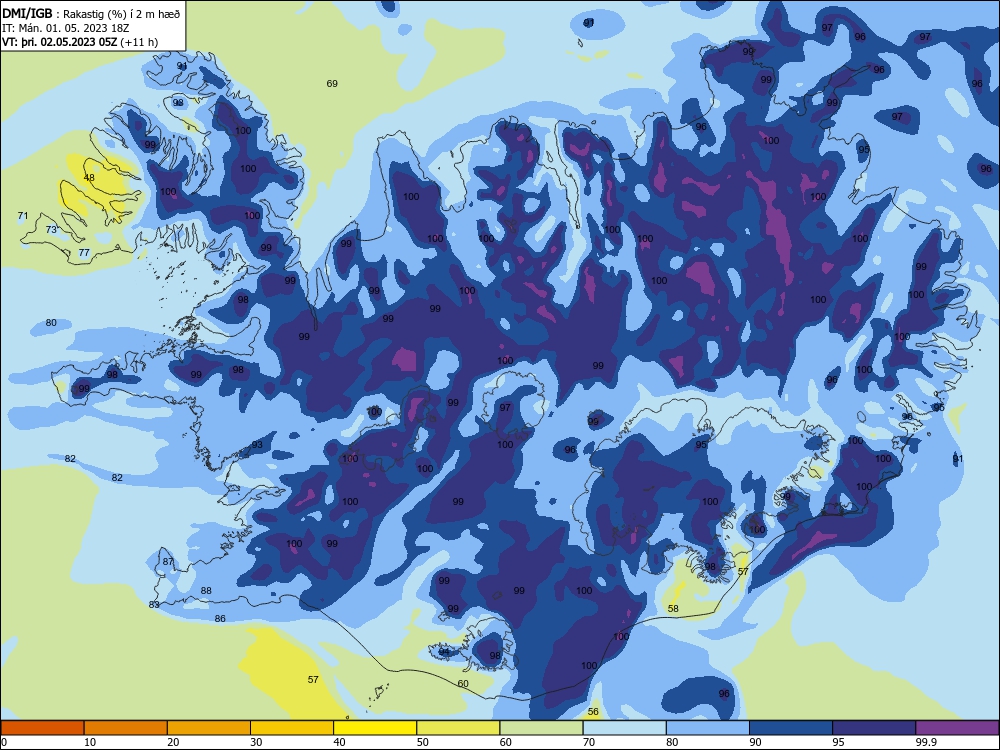Click the '86' humidity value on the map
This screenshot has height=750, width=1000.
(220, 619)
